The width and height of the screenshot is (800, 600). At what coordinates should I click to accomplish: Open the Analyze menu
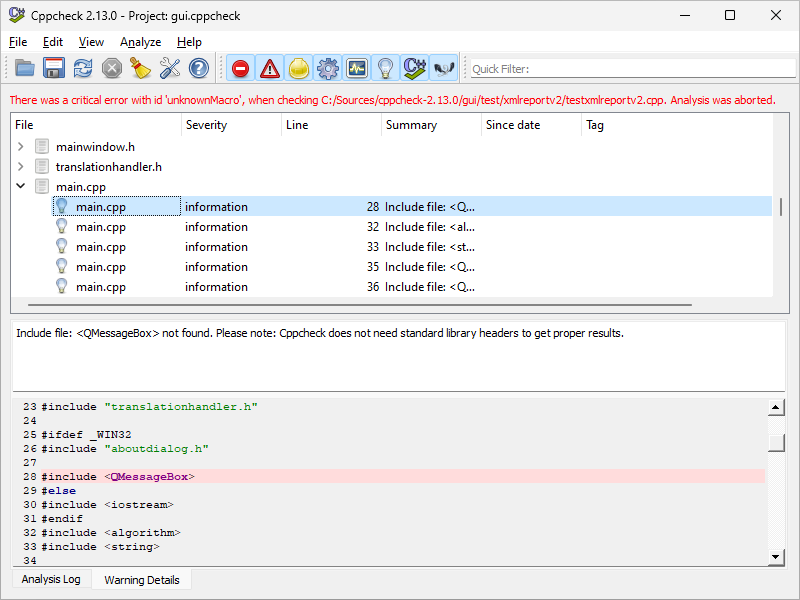140,42
